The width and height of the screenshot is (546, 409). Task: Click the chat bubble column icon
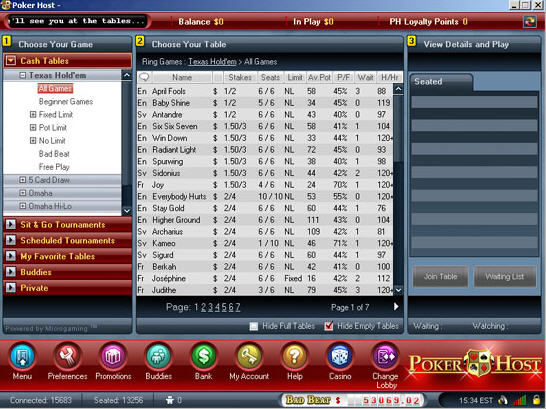144,77
